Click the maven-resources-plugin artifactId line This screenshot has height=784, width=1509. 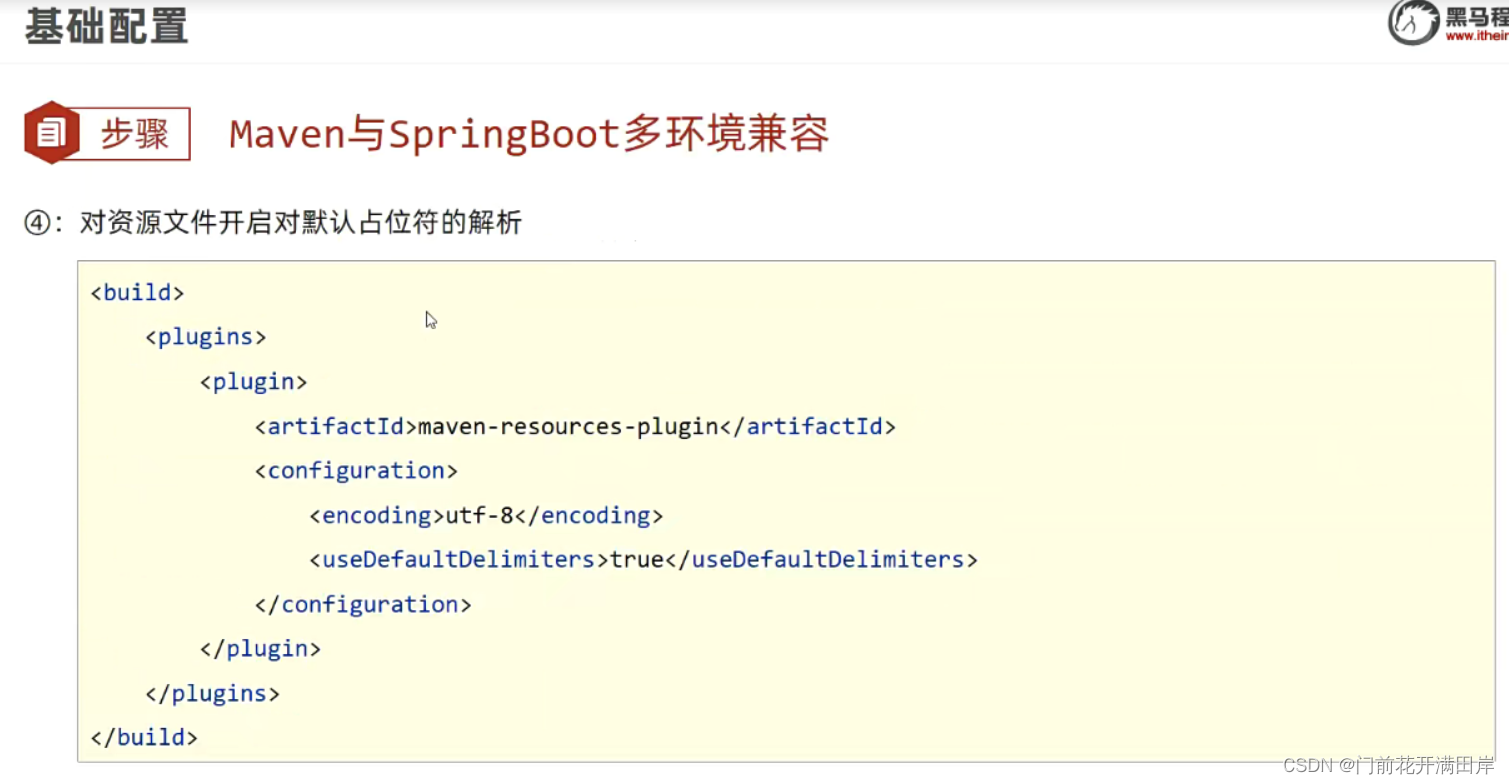pos(575,426)
